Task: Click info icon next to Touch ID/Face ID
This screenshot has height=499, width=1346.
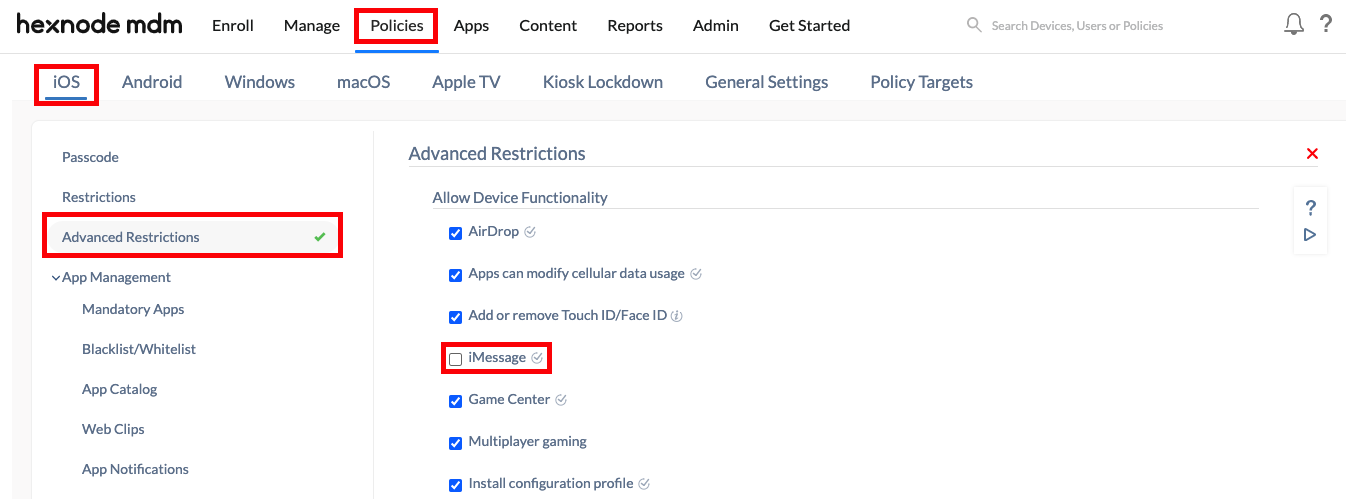Action: (677, 316)
